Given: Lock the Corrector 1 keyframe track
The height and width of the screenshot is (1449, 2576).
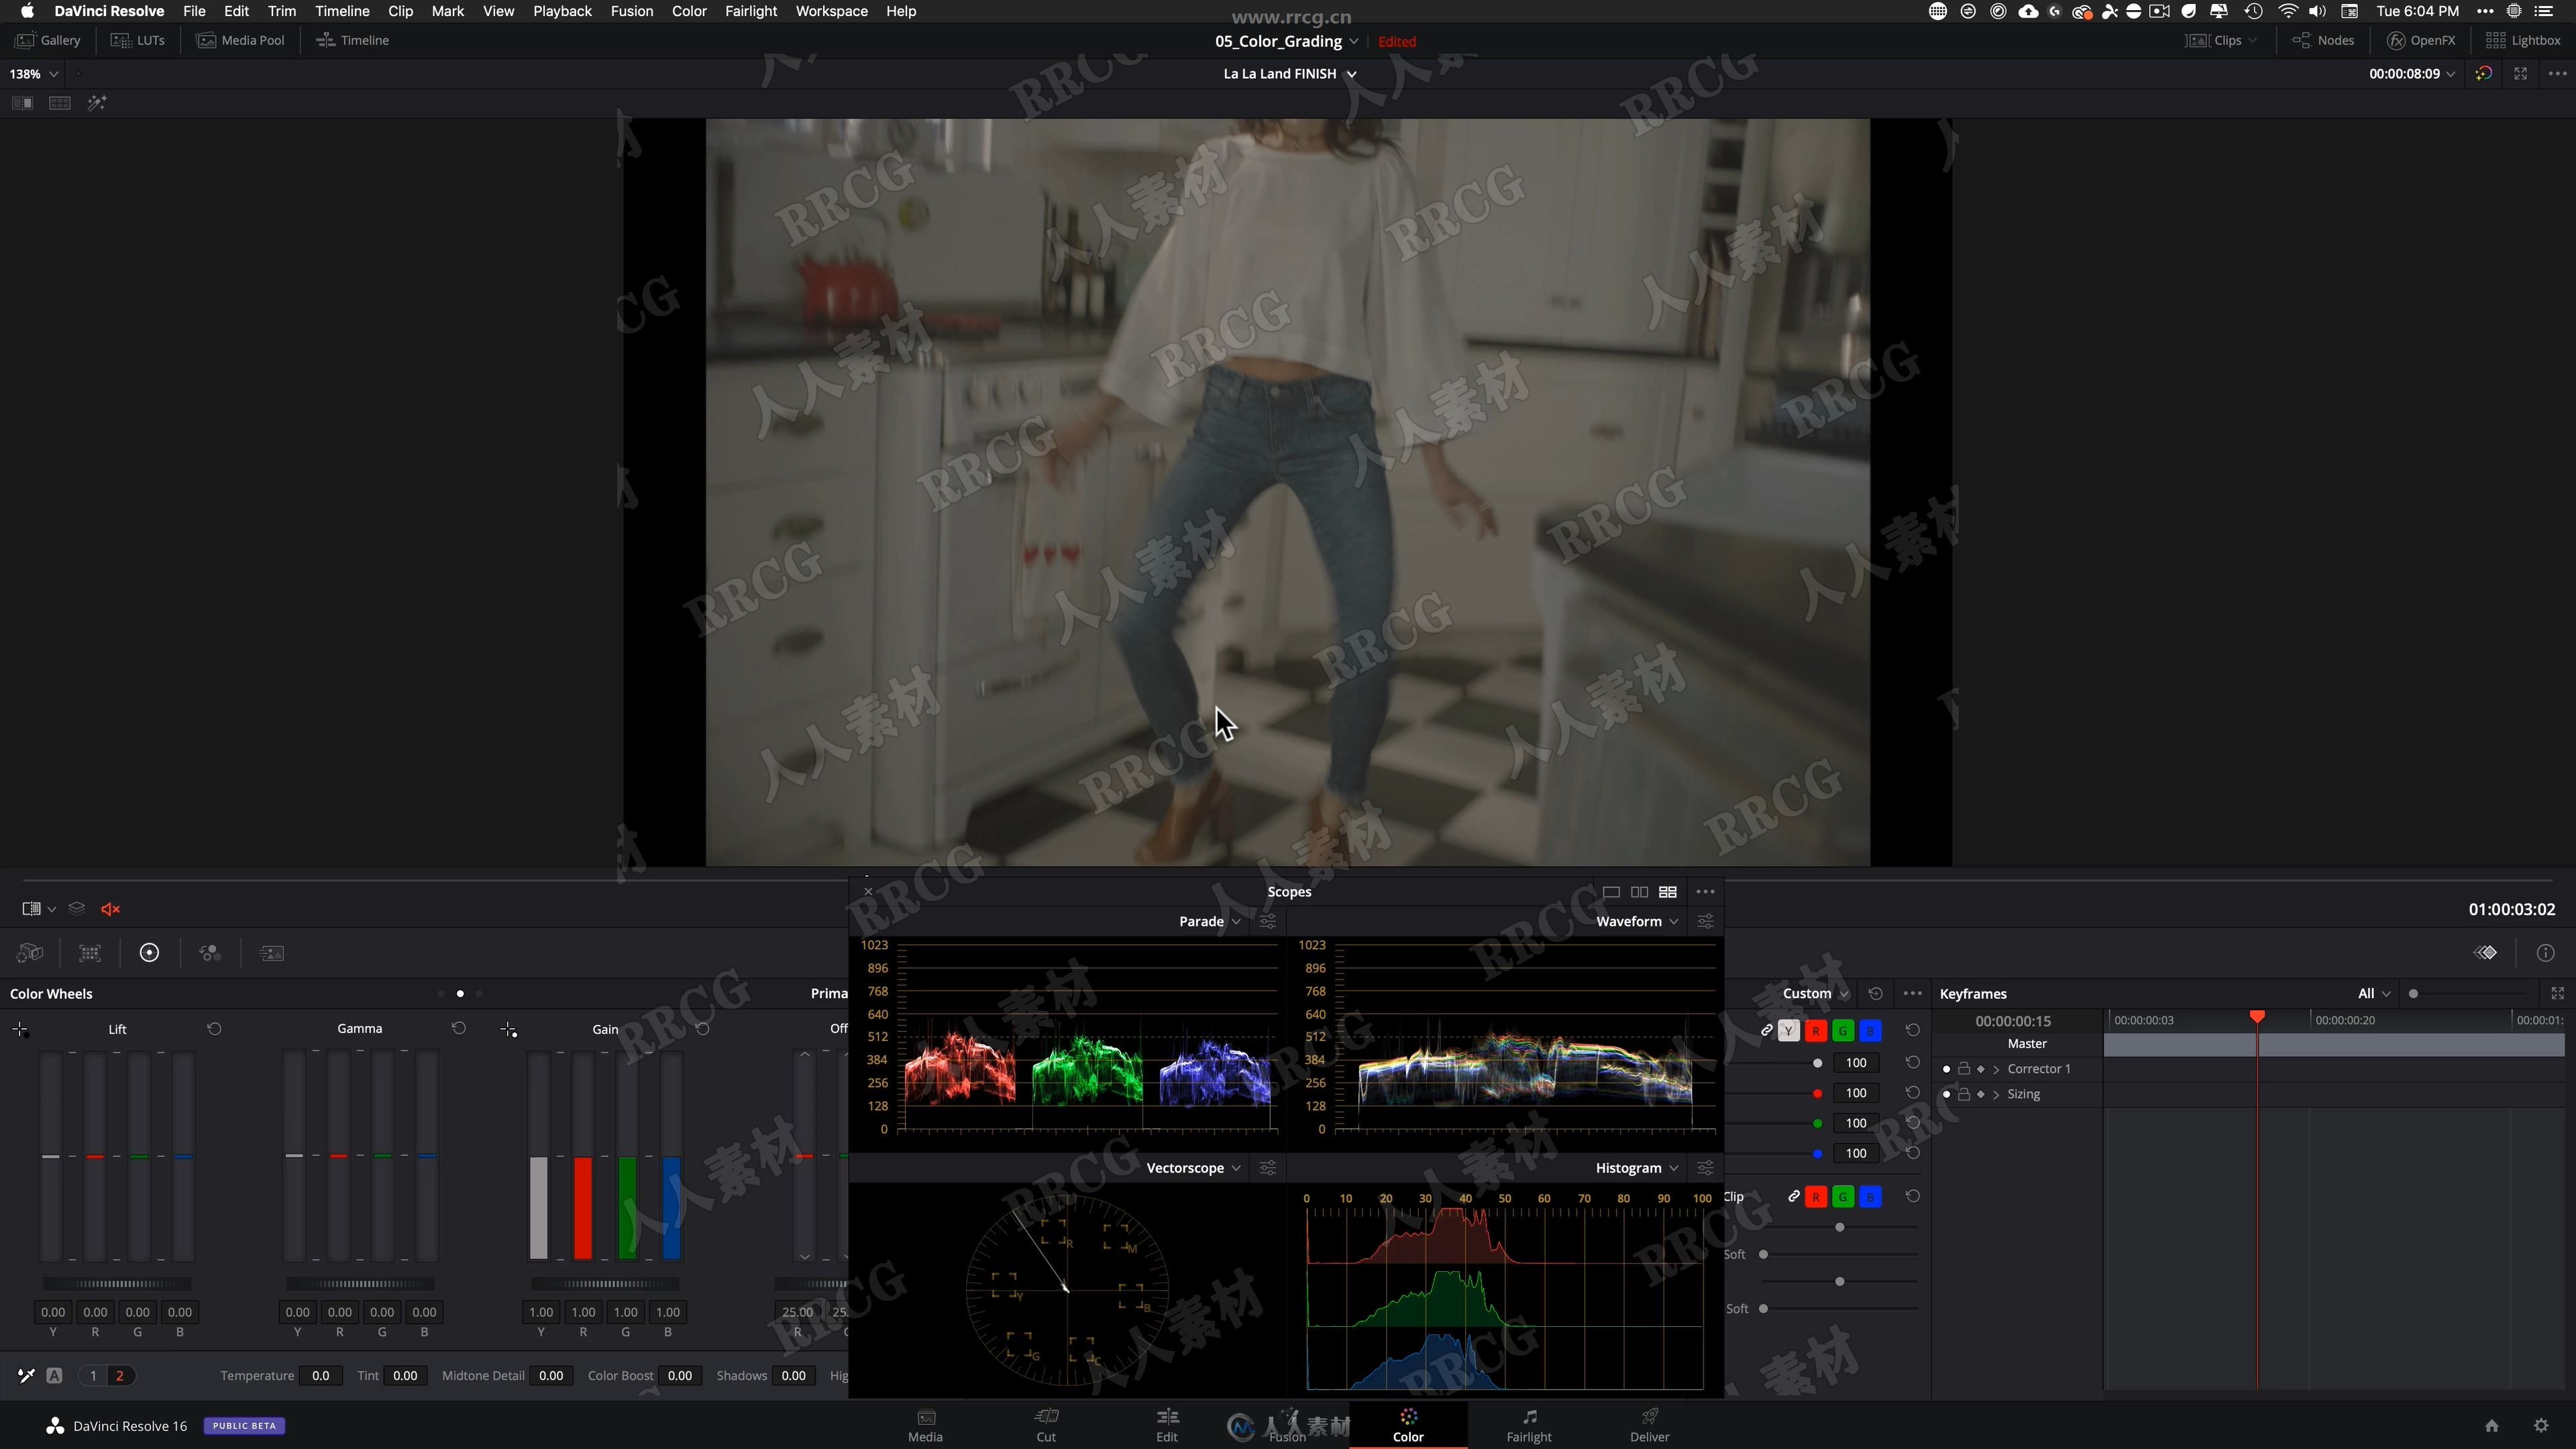Looking at the screenshot, I should [1964, 1068].
